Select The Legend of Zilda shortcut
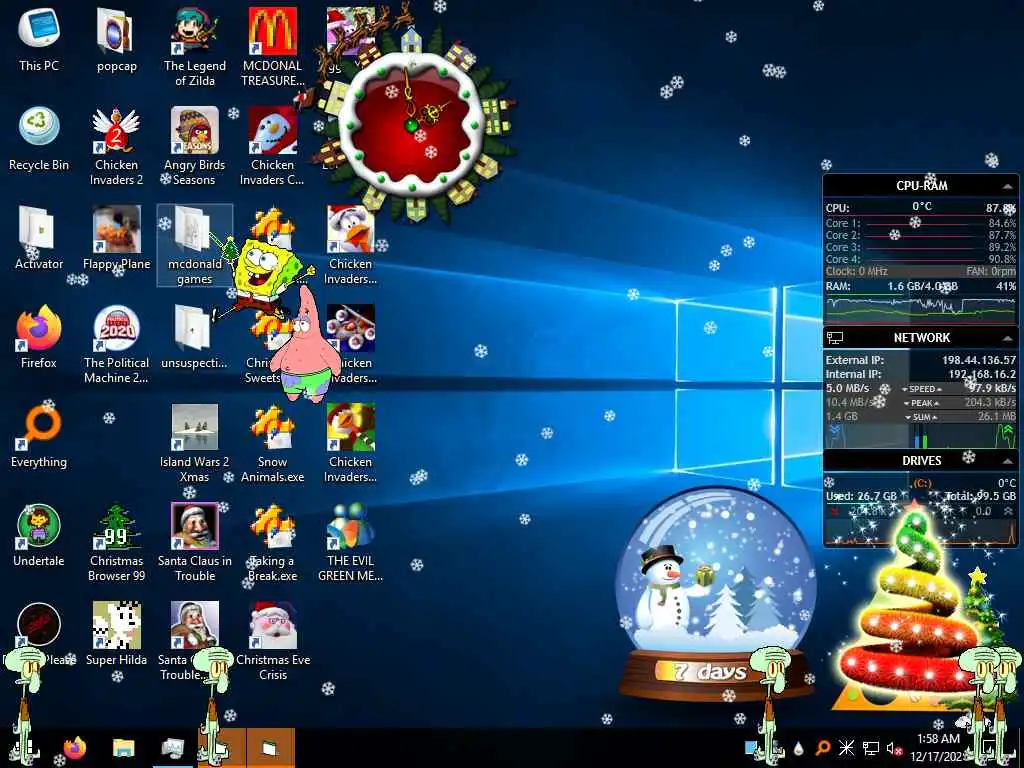Viewport: 1024px width, 768px height. (x=195, y=47)
